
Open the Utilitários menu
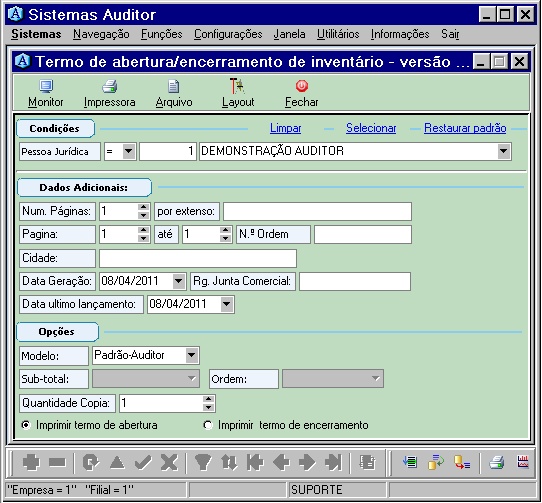338,34
